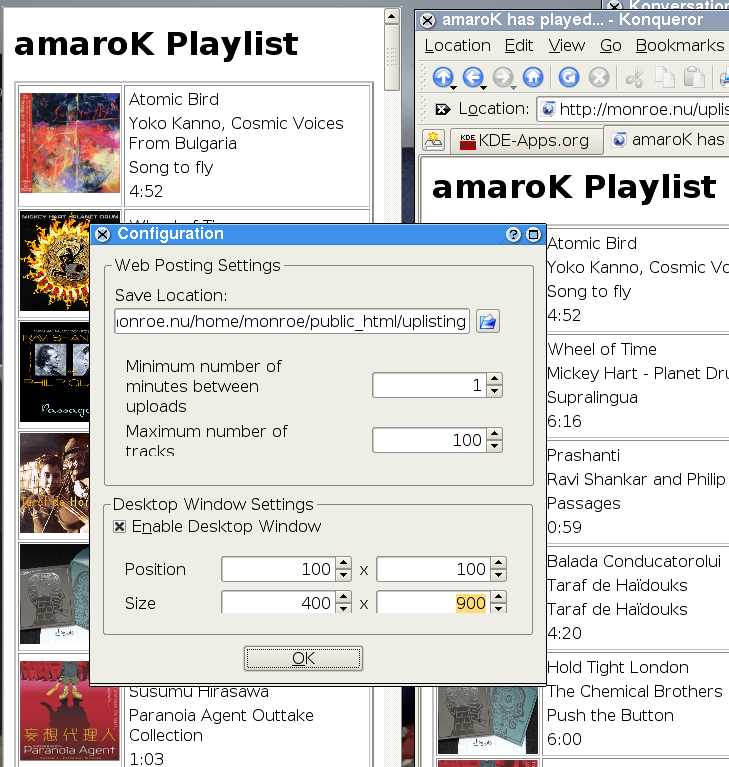
Task: Click the Copy icon in Konqueror toolbar
Action: point(664,77)
